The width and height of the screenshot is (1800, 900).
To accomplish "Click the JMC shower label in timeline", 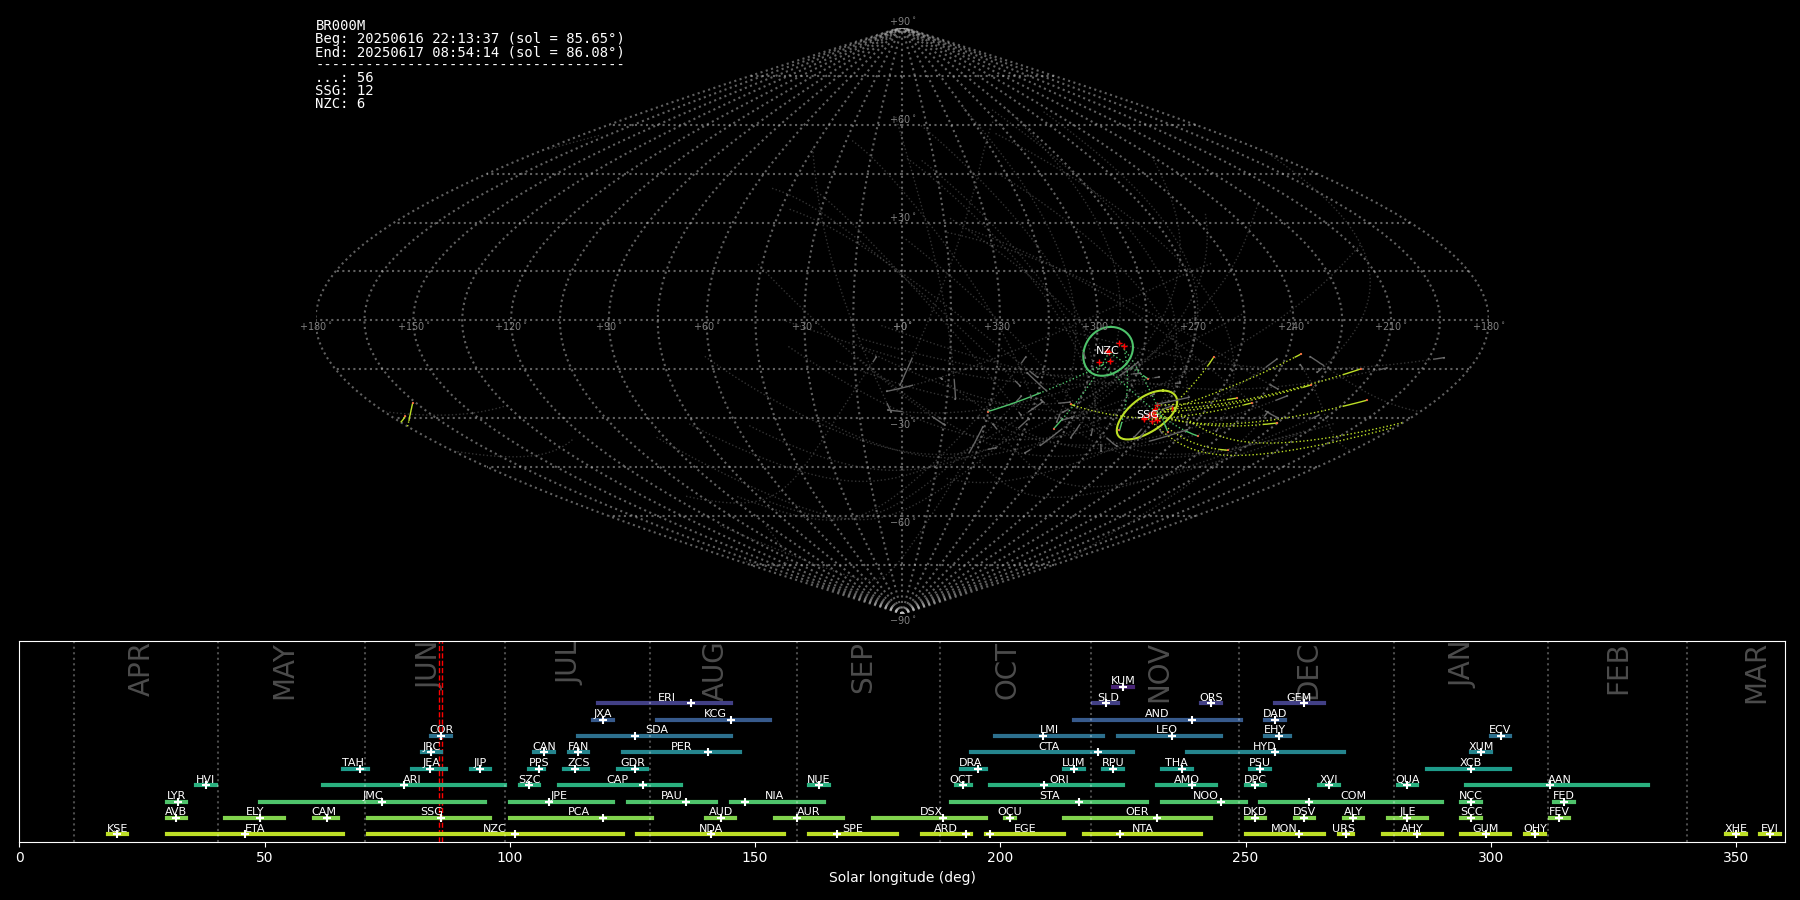I will [x=373, y=796].
